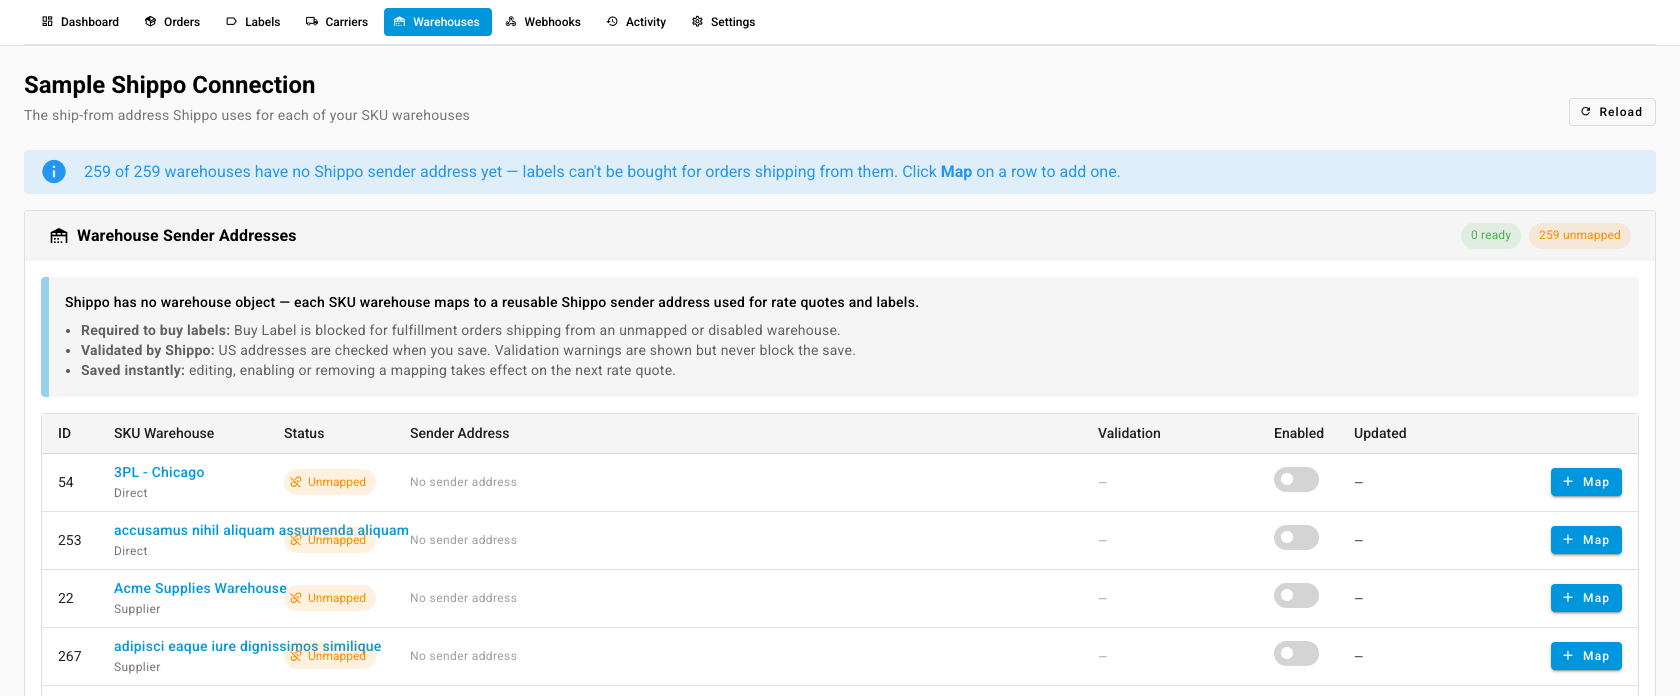The width and height of the screenshot is (1680, 696).
Task: Click Unmapped status badge for warehouse 267
Action: (x=329, y=656)
